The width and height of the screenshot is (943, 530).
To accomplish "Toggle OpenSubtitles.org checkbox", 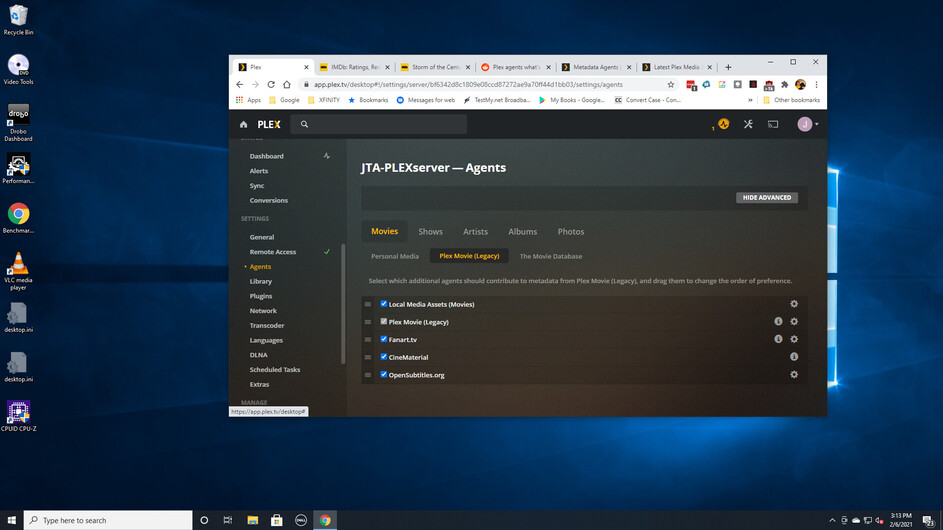I will point(384,374).
